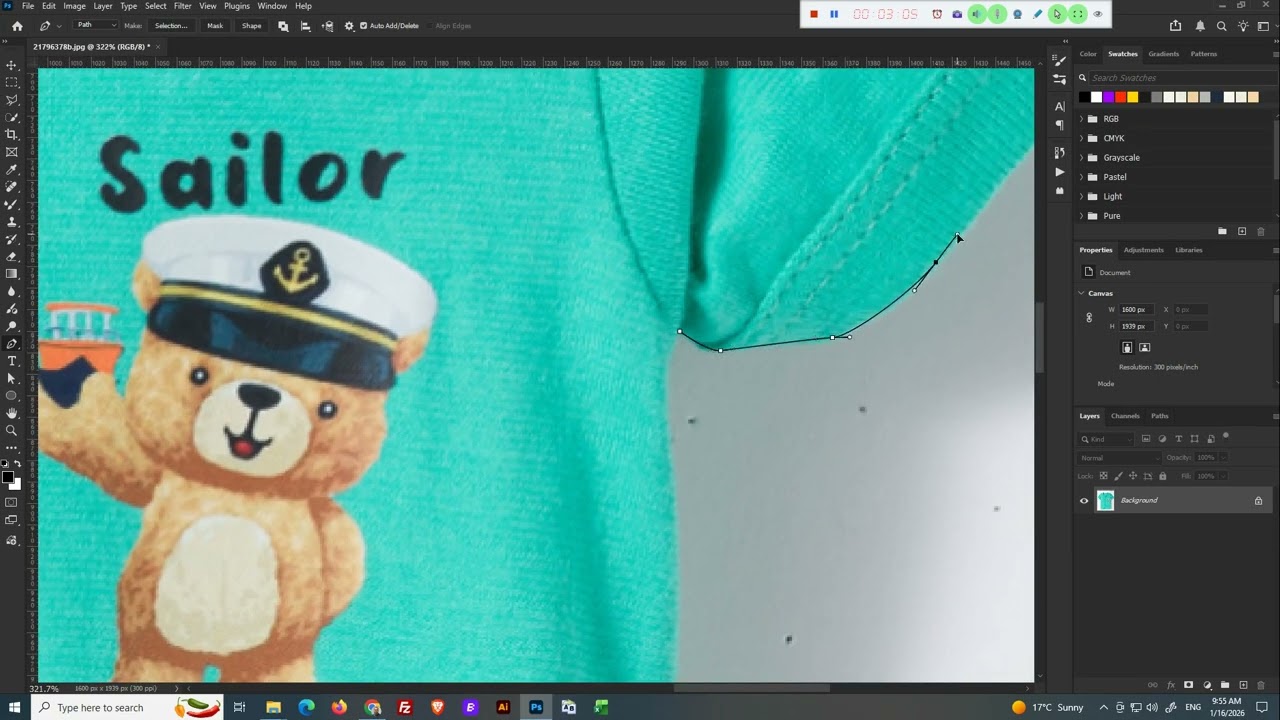Toggle pixel layer filter in Layers panel
The image size is (1280, 720).
pos(1146,439)
